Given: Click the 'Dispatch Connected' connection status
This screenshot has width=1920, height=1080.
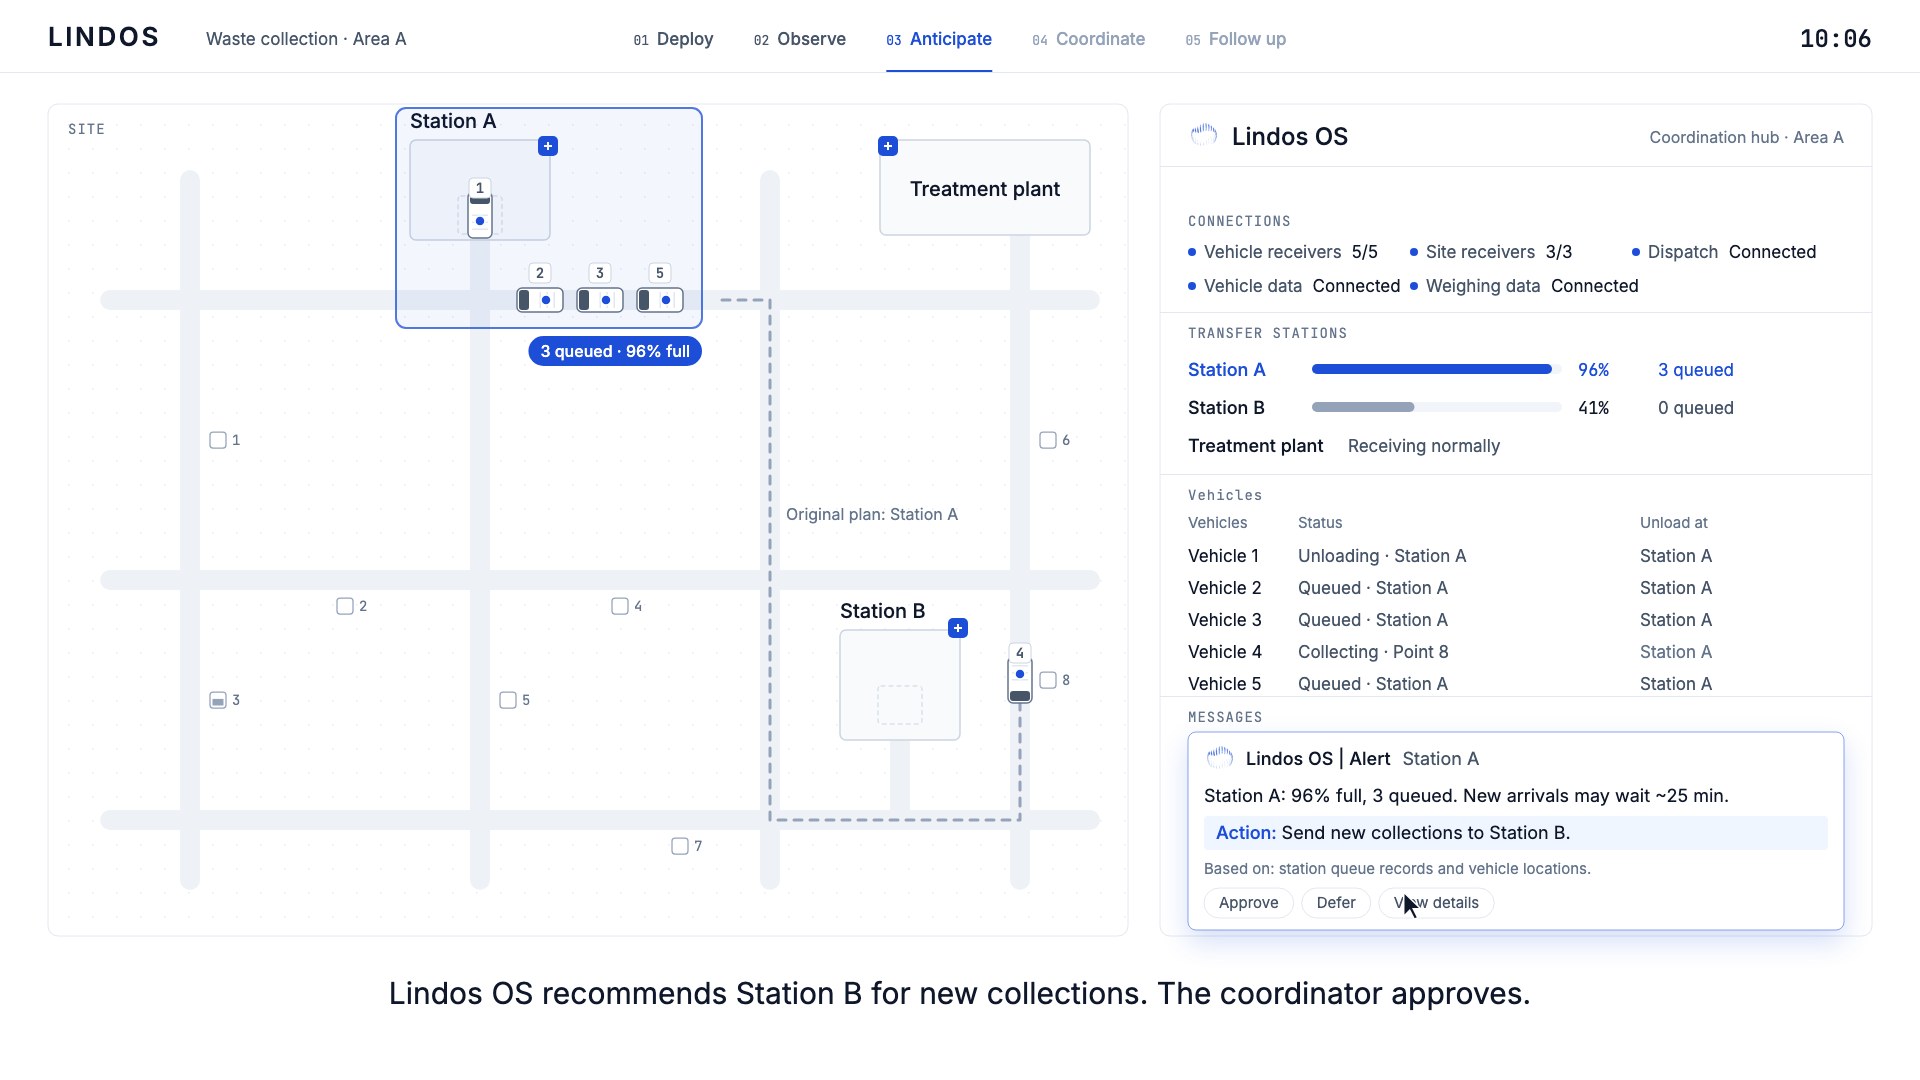Looking at the screenshot, I should click(1724, 252).
